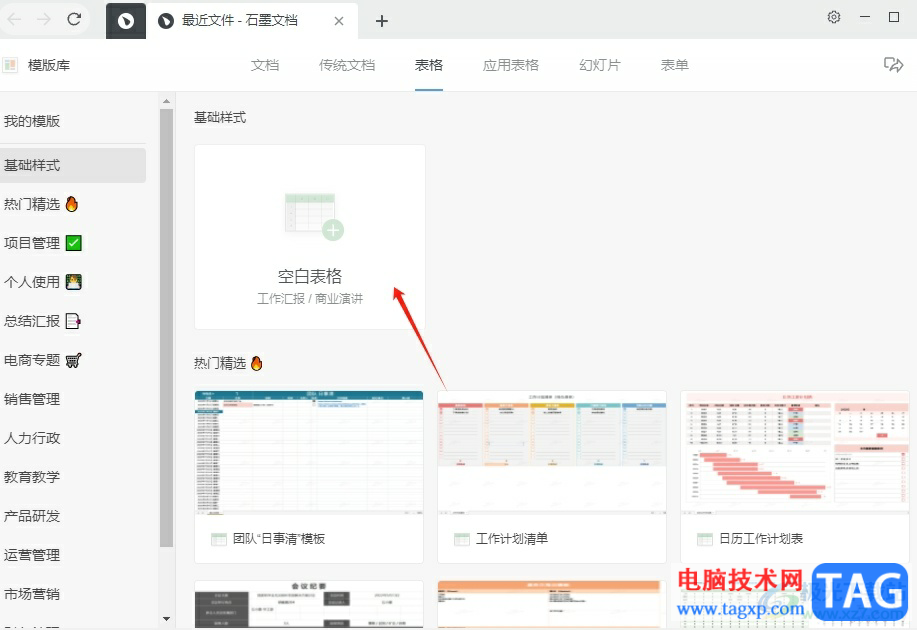Image resolution: width=917 pixels, height=630 pixels.
Task: Click the sidebar scrollbar up arrow
Action: pos(166,101)
